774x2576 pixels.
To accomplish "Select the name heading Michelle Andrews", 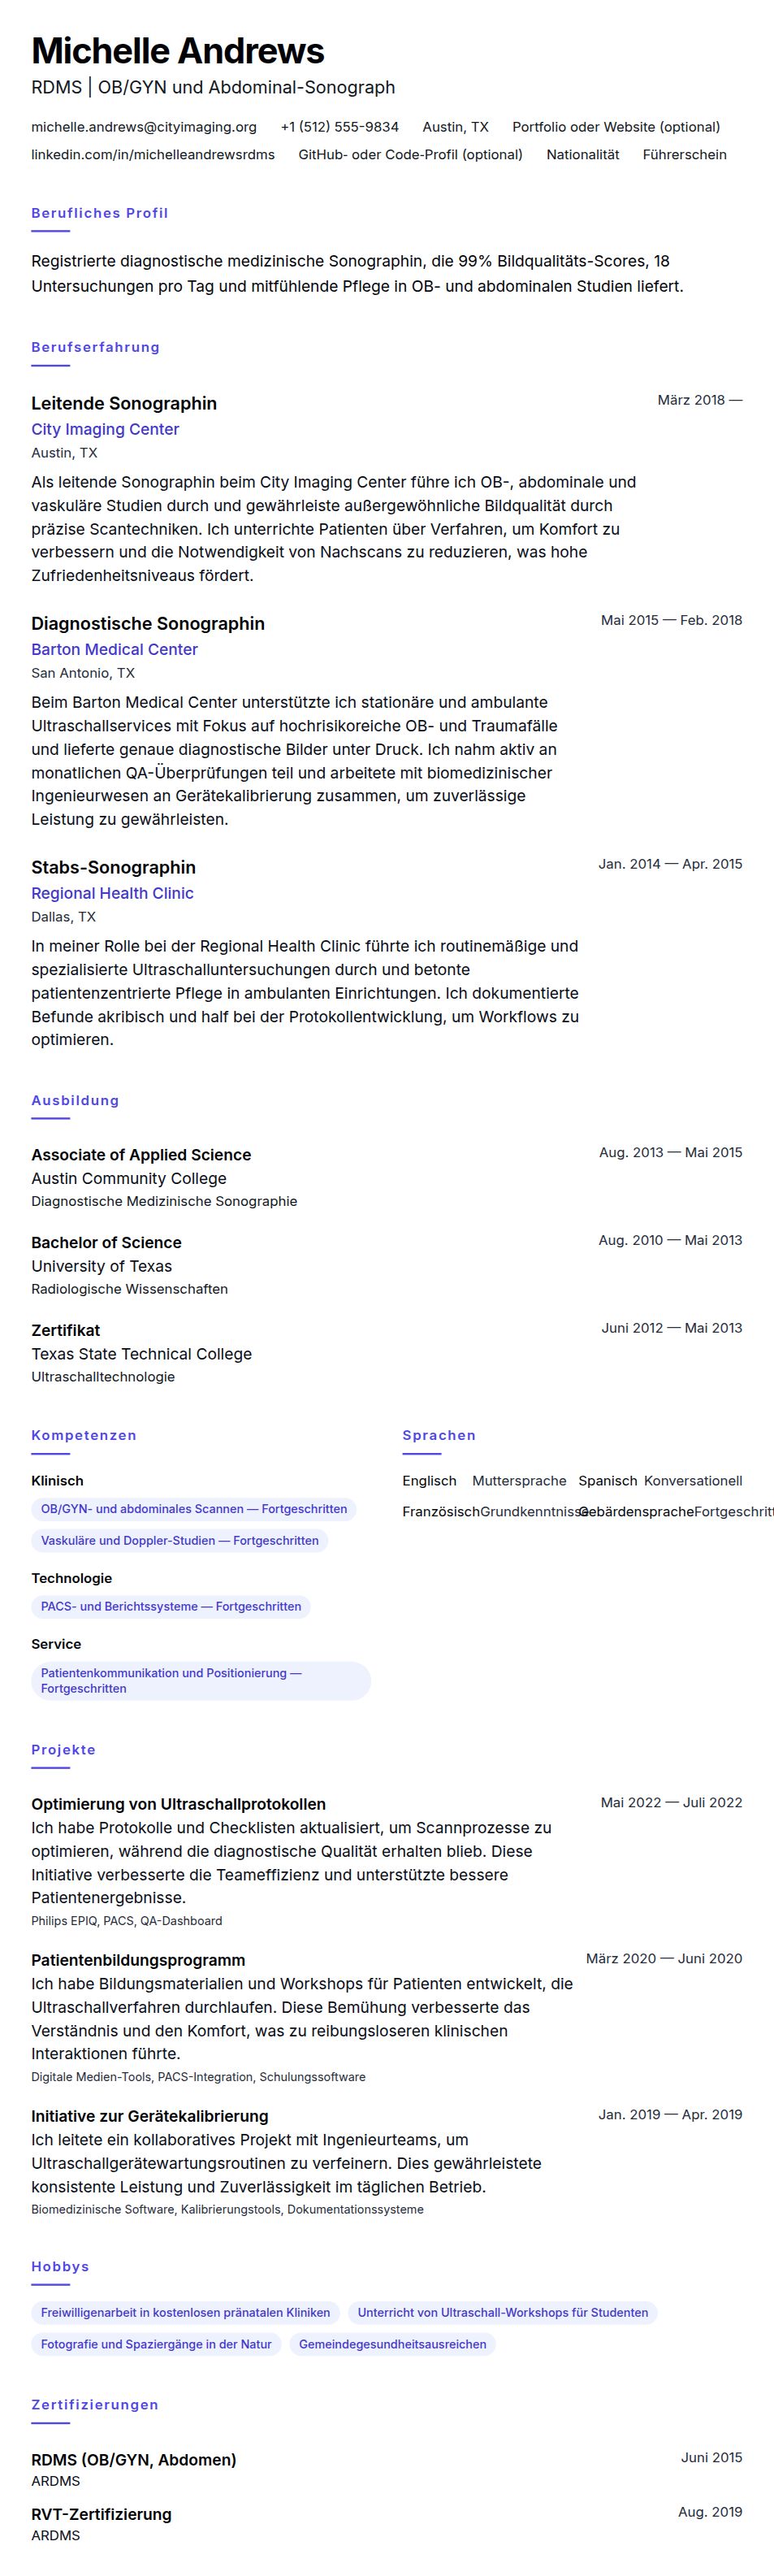I will 178,50.
